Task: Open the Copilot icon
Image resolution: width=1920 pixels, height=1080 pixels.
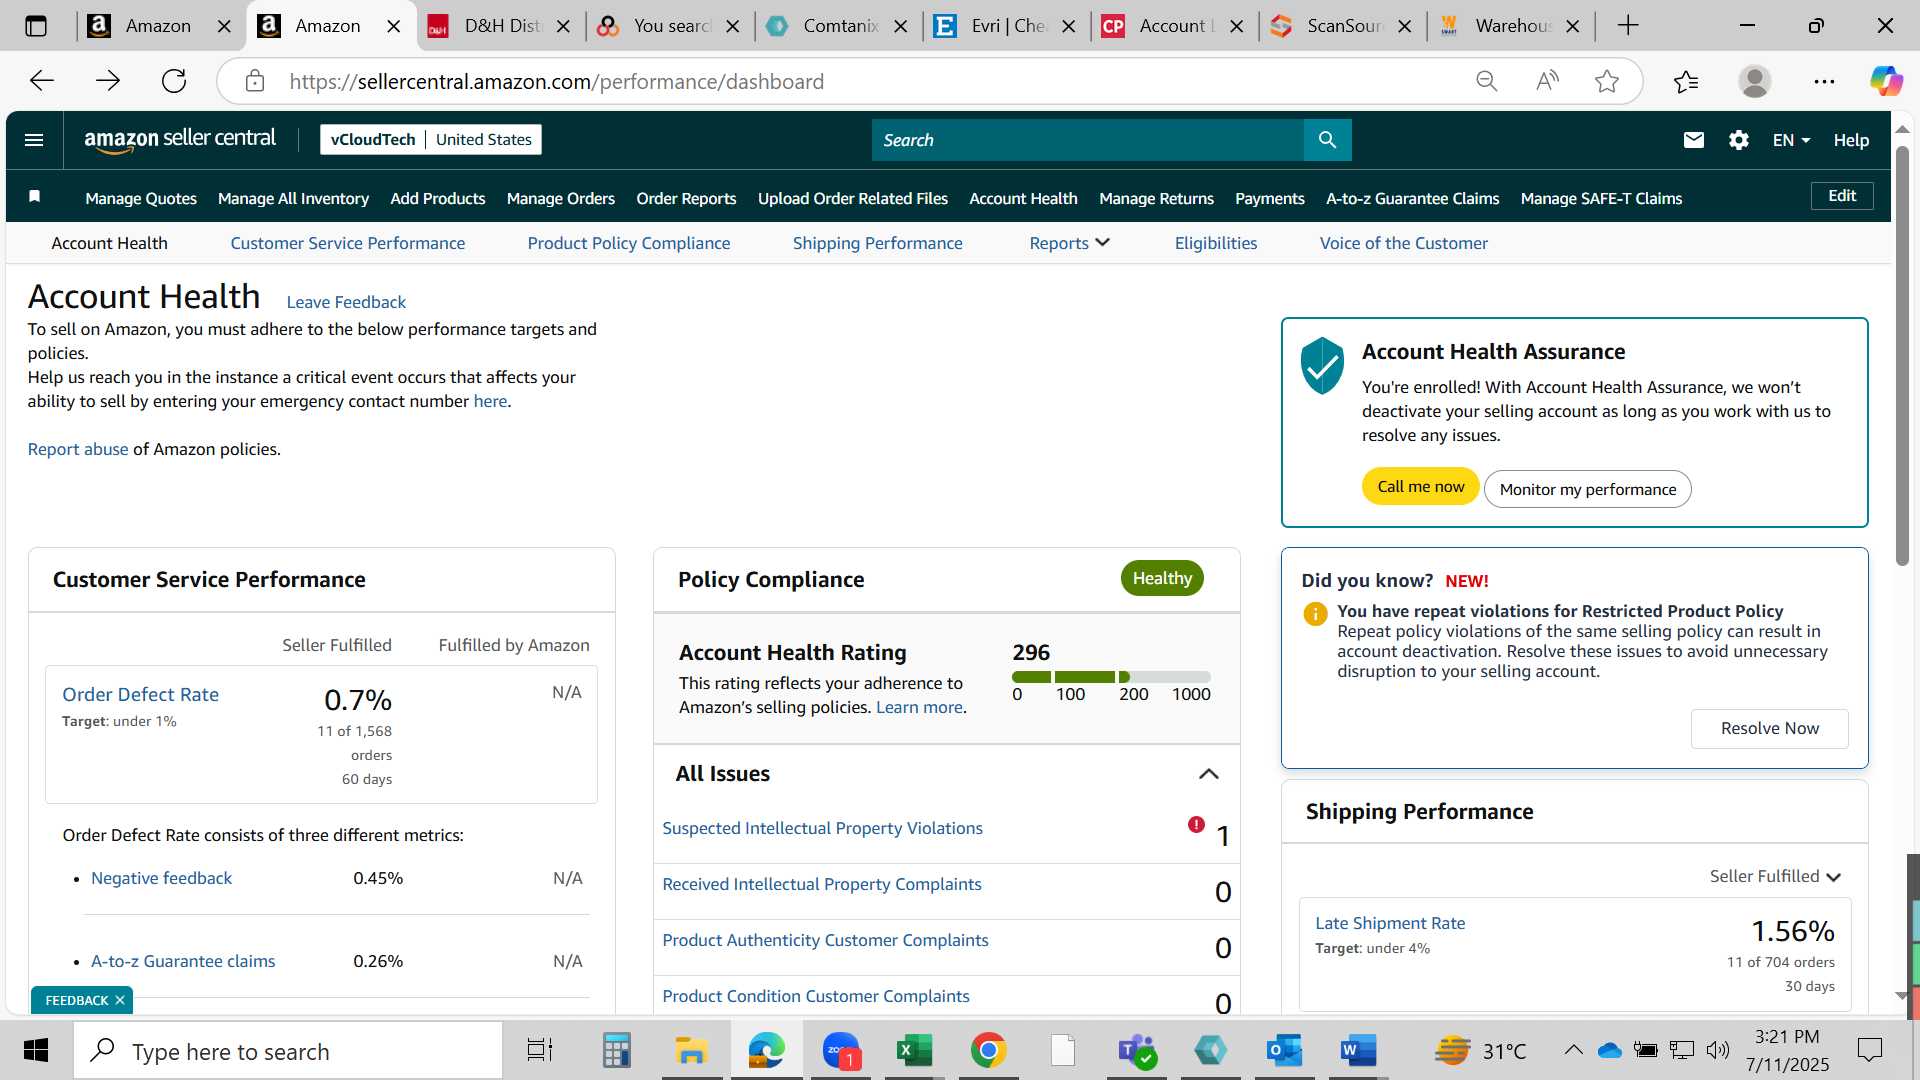Action: (1886, 81)
